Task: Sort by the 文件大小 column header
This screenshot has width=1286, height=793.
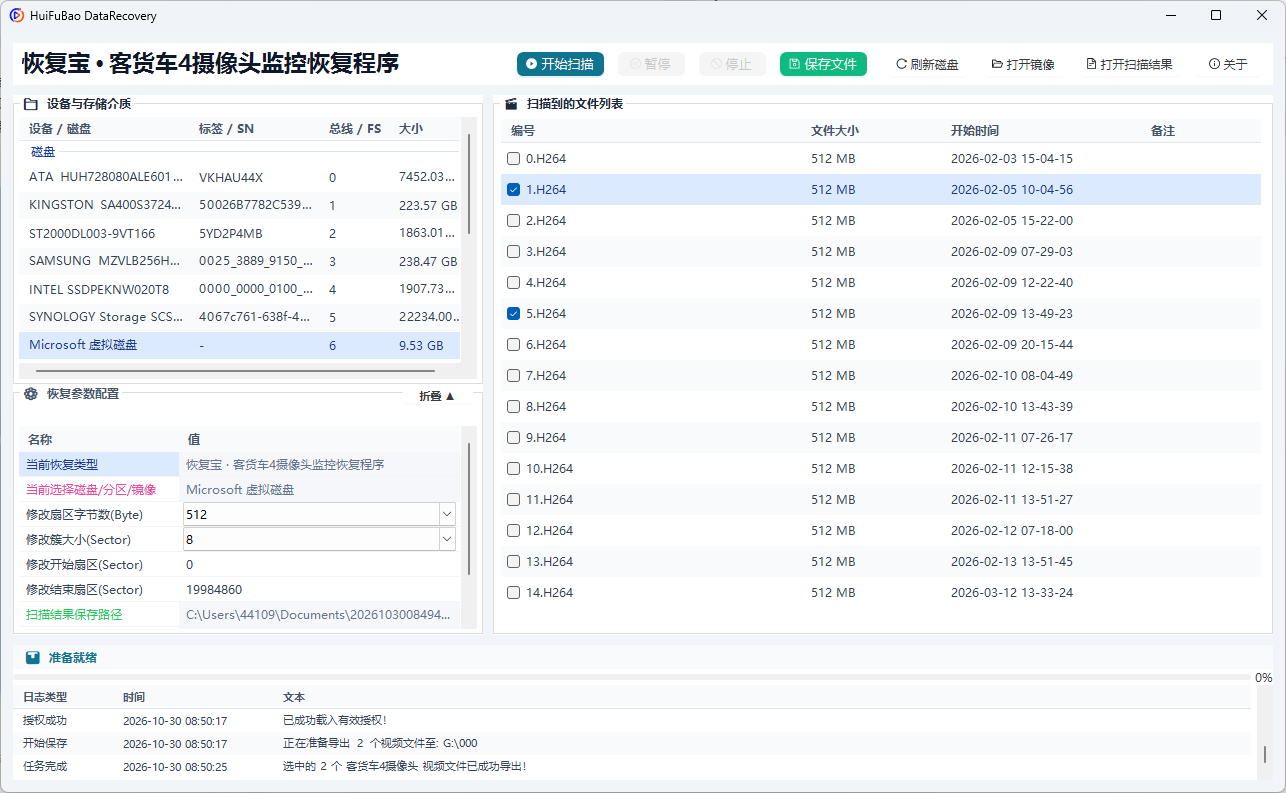Action: pyautogui.click(x=834, y=131)
